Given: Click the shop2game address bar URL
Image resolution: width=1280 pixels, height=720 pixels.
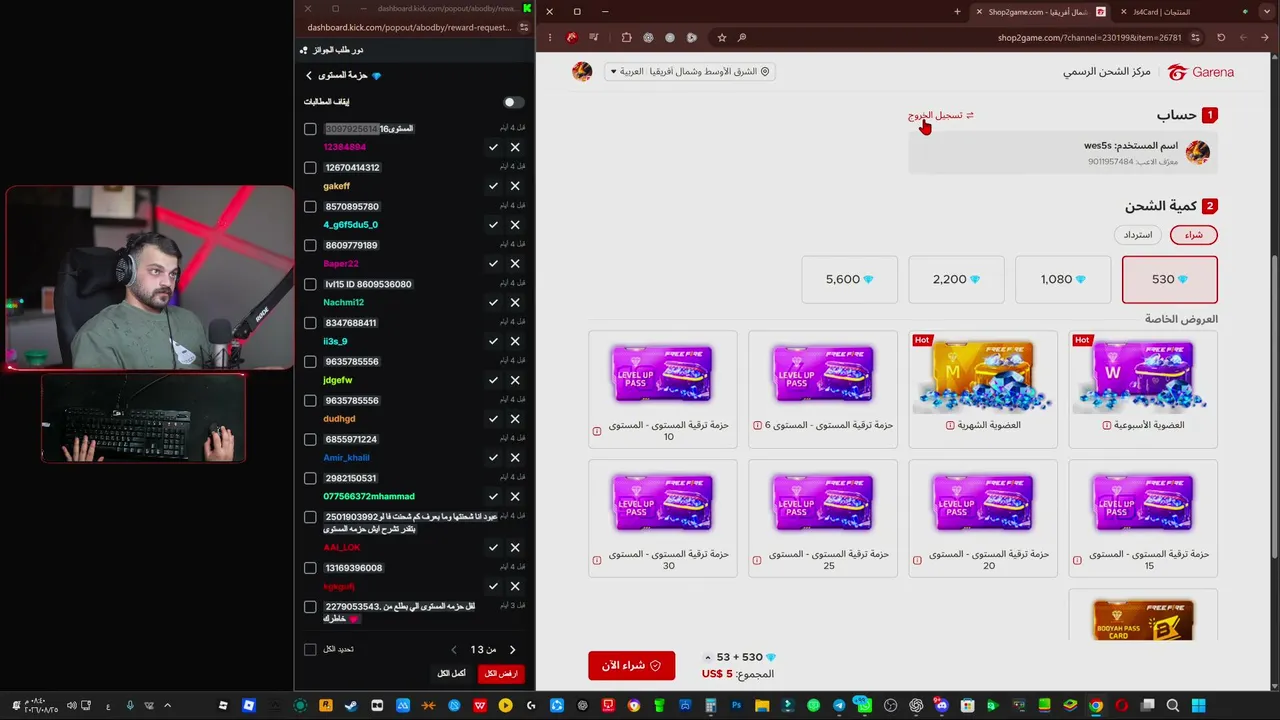Looking at the screenshot, I should click(x=1090, y=38).
